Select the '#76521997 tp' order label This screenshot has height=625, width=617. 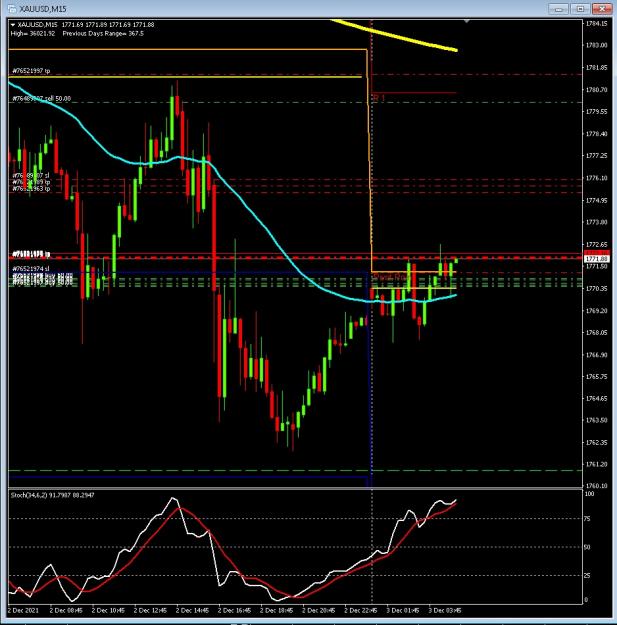point(31,71)
